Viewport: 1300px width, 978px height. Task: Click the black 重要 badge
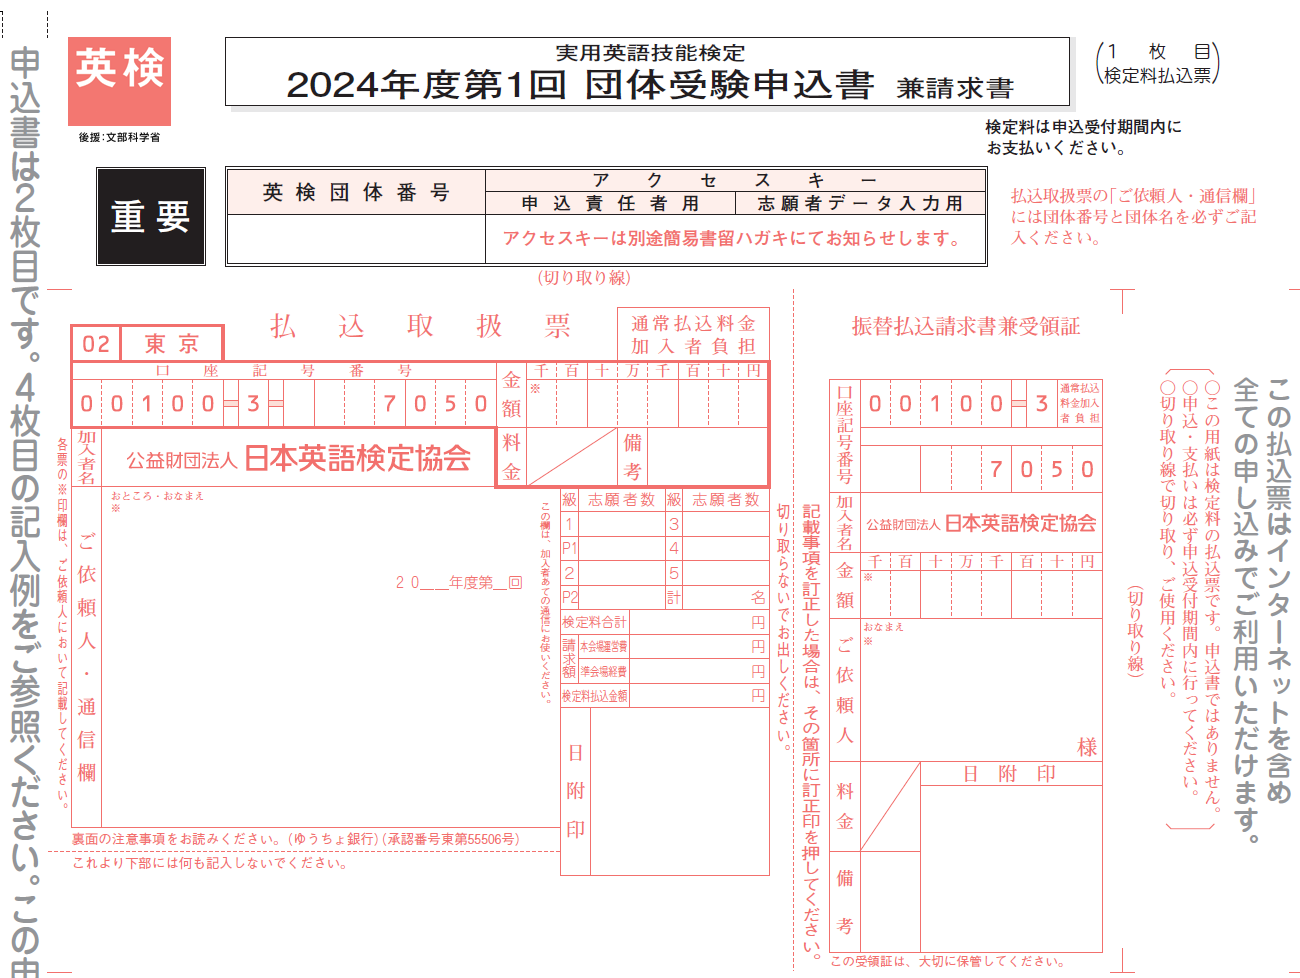tap(151, 216)
